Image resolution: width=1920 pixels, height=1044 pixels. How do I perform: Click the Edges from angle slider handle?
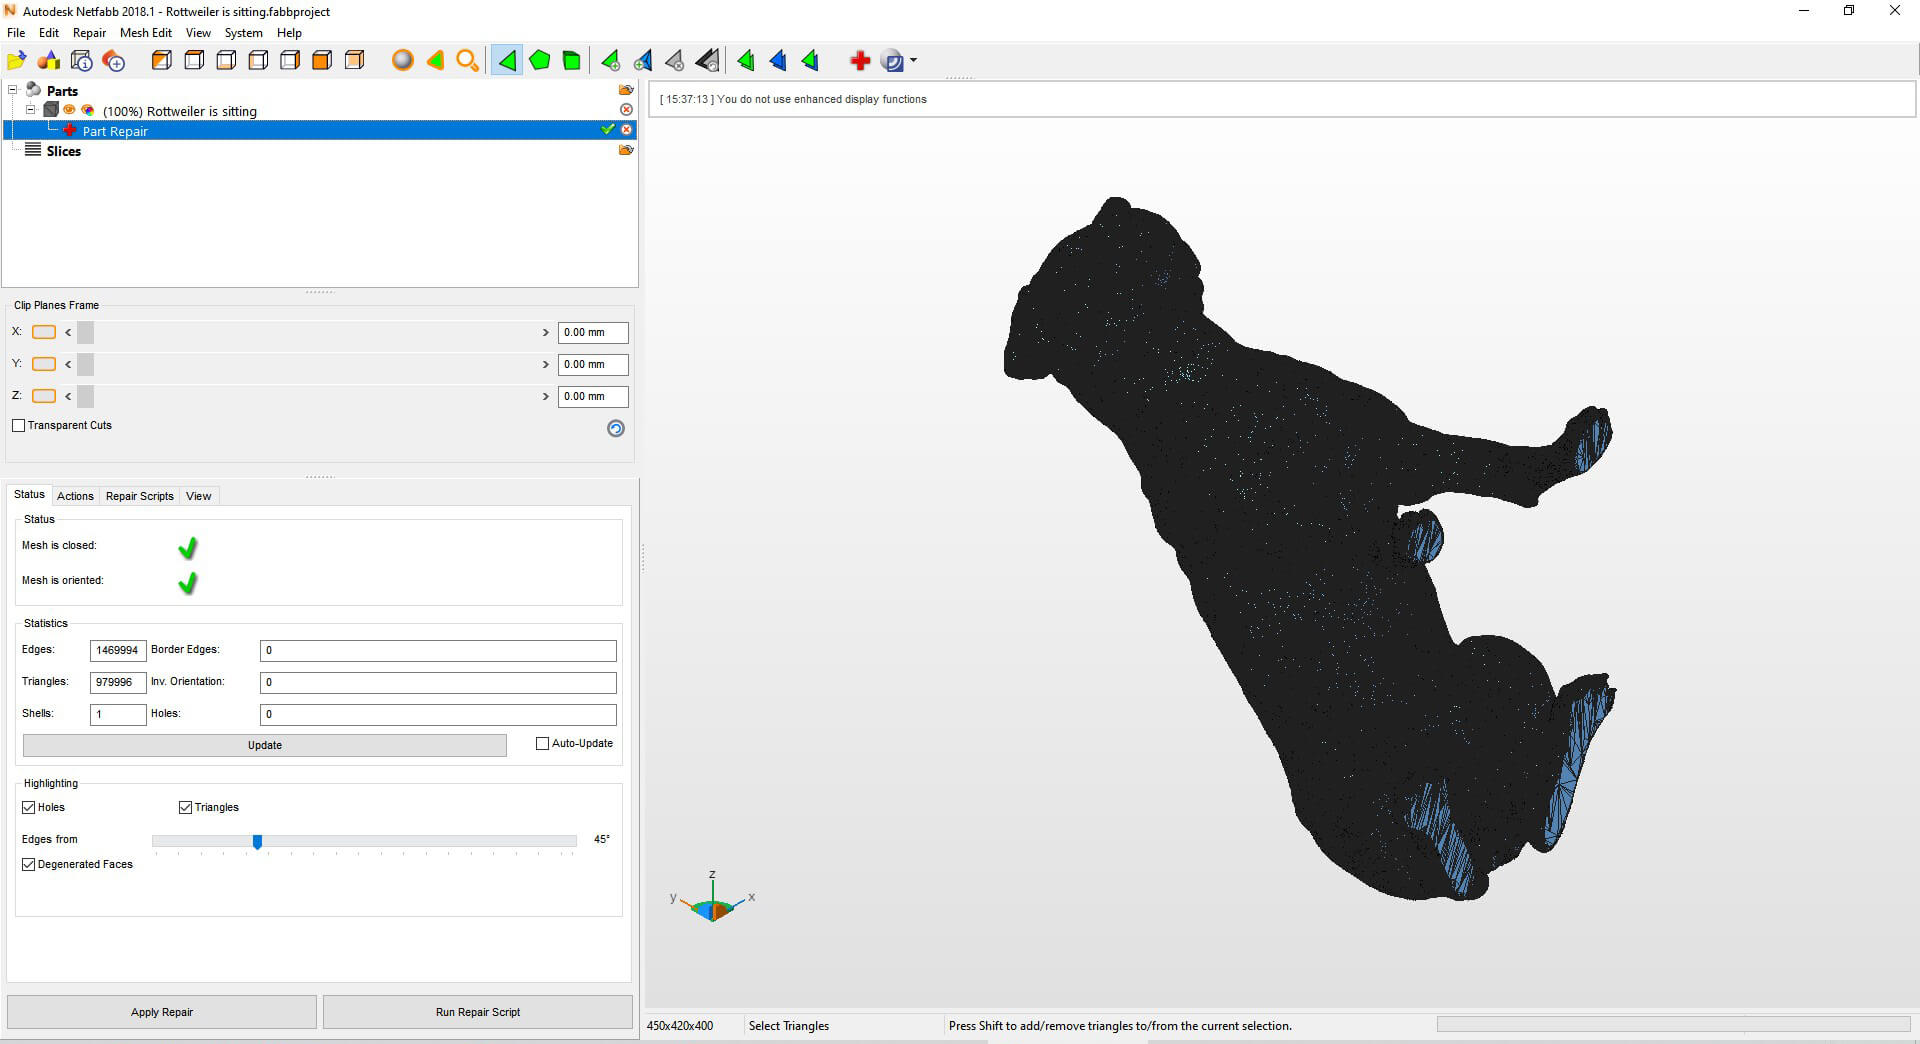[257, 842]
